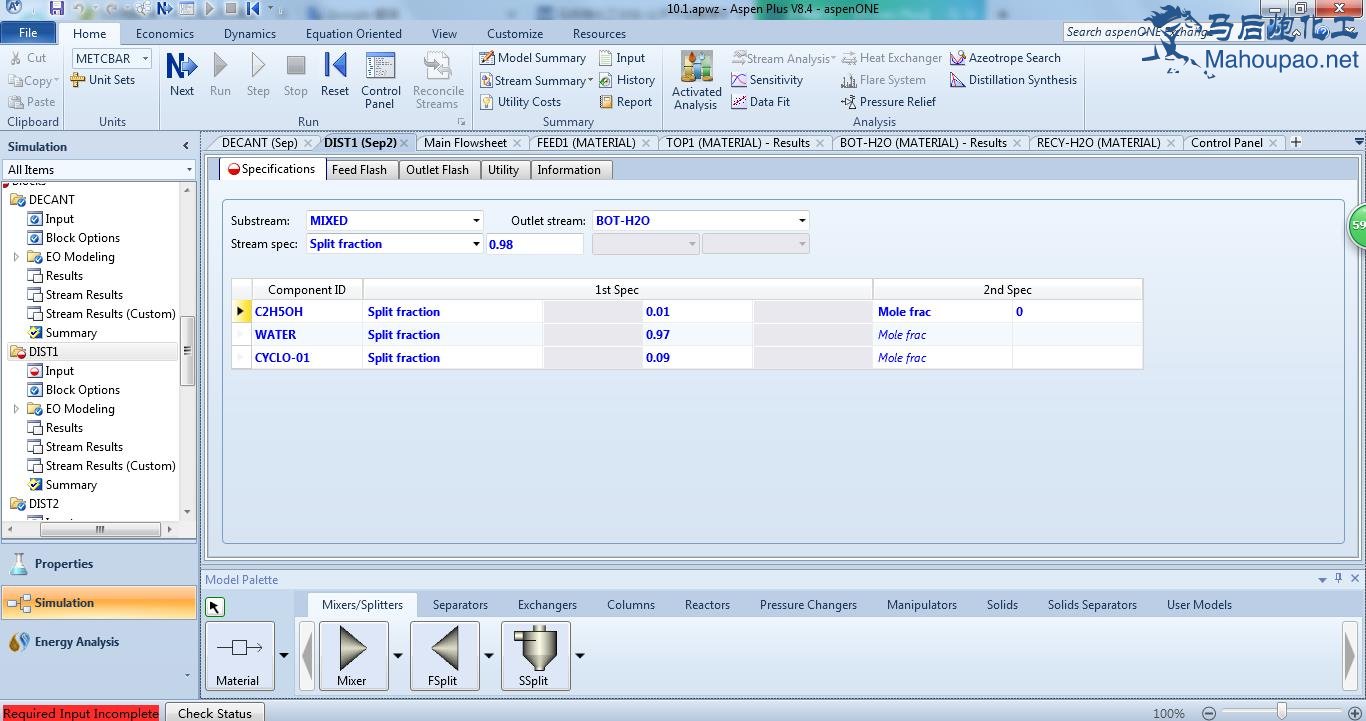The width and height of the screenshot is (1366, 721).
Task: Open Data Fit tool
Action: pos(760,102)
